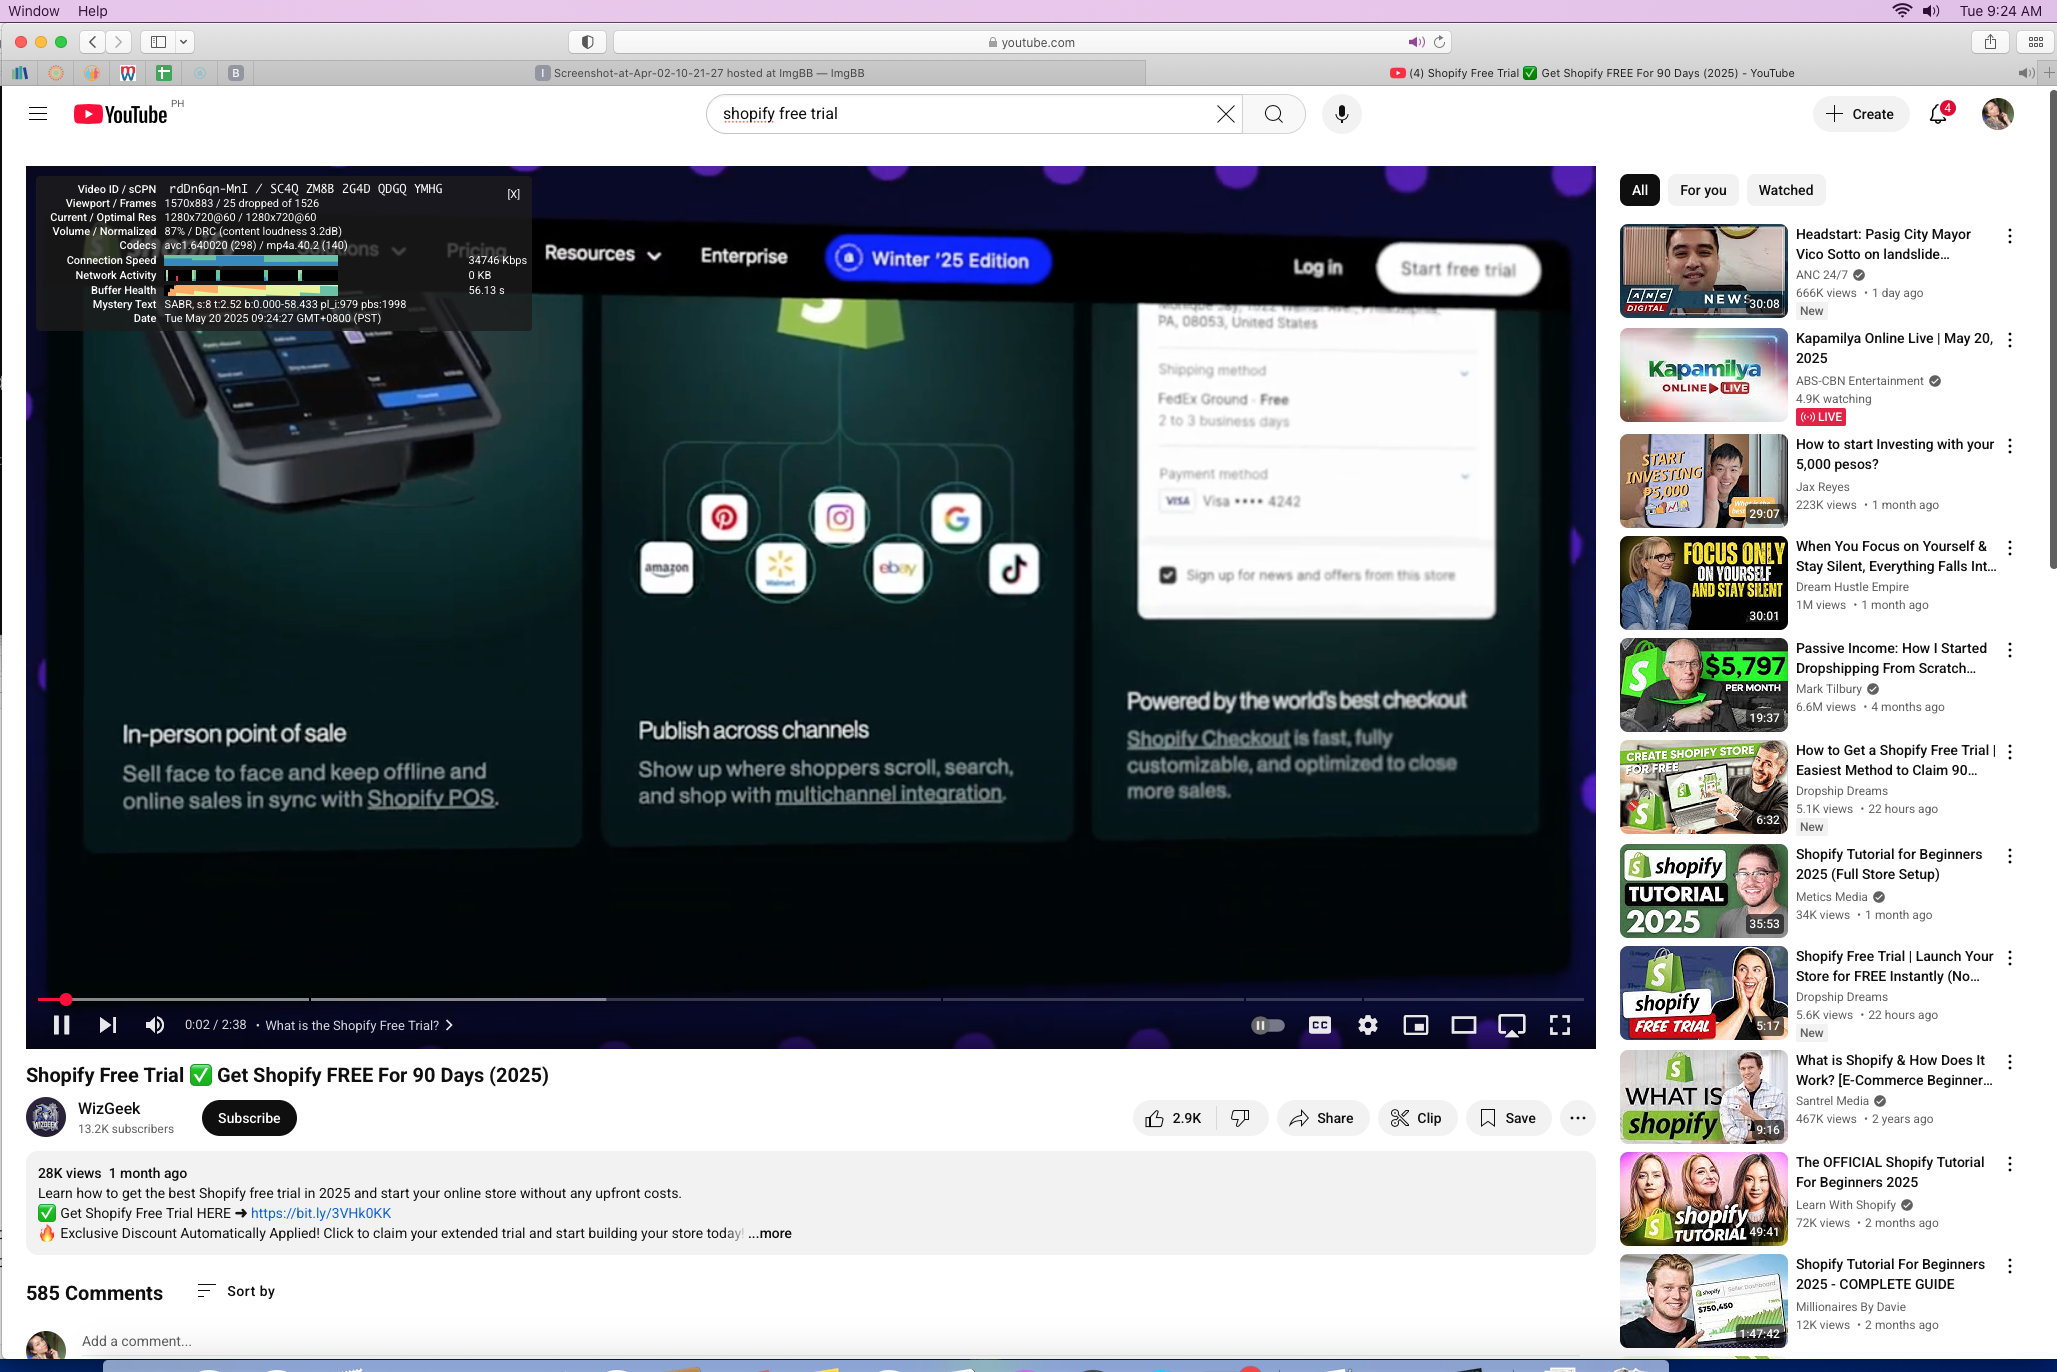Viewport: 2057px width, 1372px height.
Task: Dislike the video with thumbs down
Action: pyautogui.click(x=1241, y=1118)
